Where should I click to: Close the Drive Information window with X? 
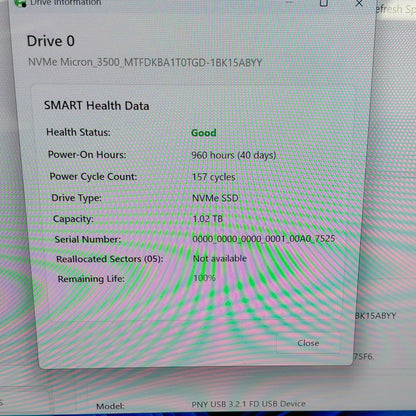(359, 4)
